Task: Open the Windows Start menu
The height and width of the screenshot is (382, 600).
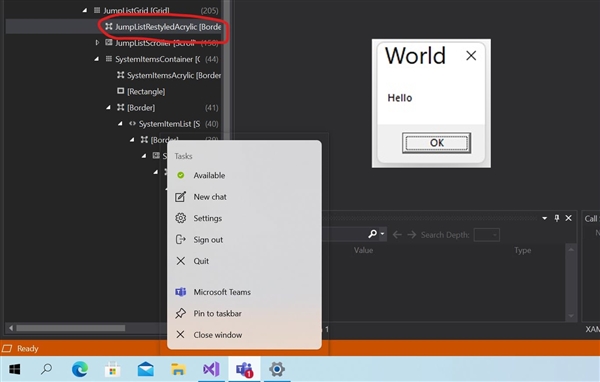Action: (15, 369)
